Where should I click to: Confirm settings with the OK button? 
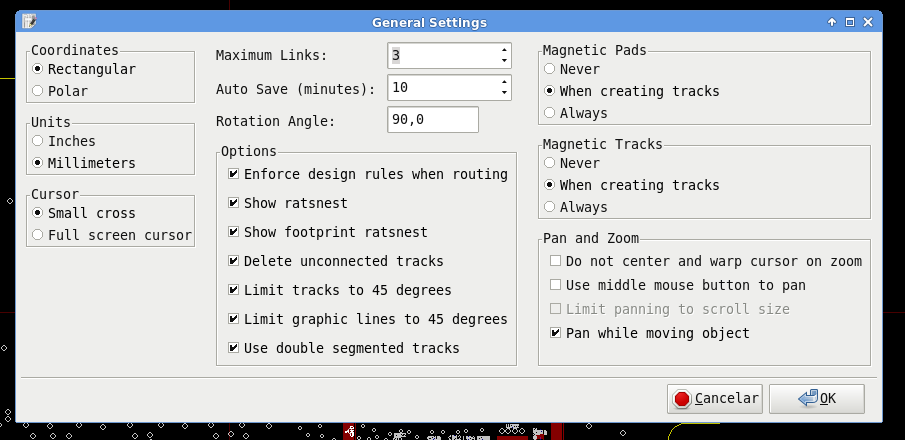pyautogui.click(x=817, y=398)
